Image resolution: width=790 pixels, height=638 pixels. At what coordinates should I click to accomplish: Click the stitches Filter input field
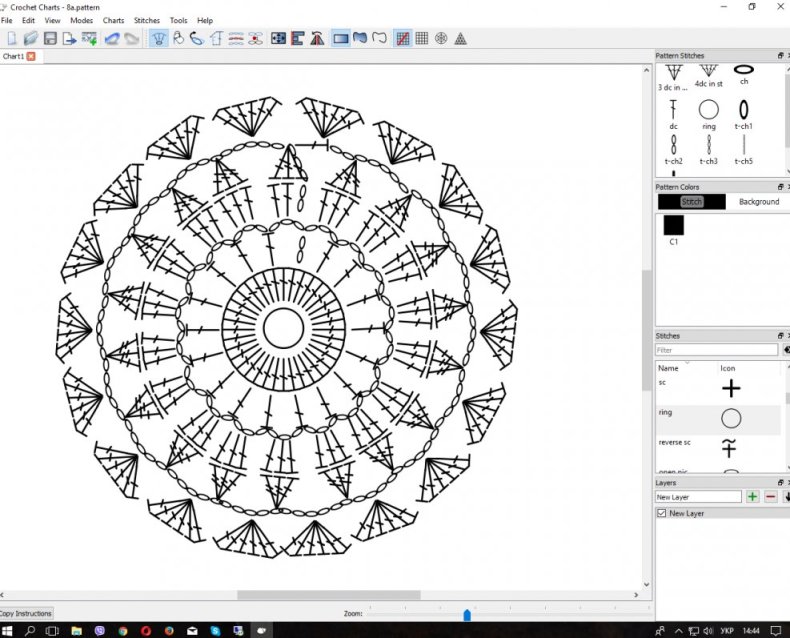point(716,350)
